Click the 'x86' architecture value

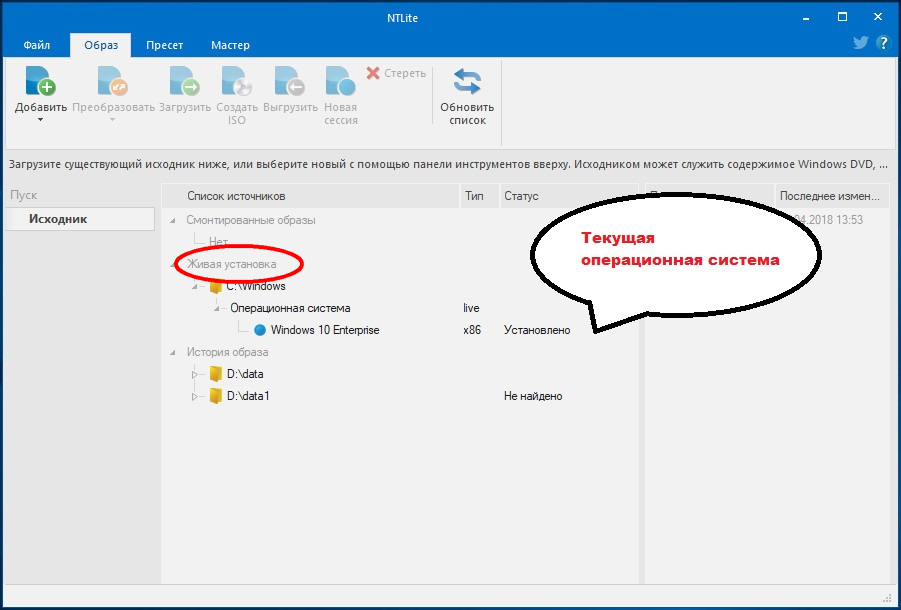472,330
